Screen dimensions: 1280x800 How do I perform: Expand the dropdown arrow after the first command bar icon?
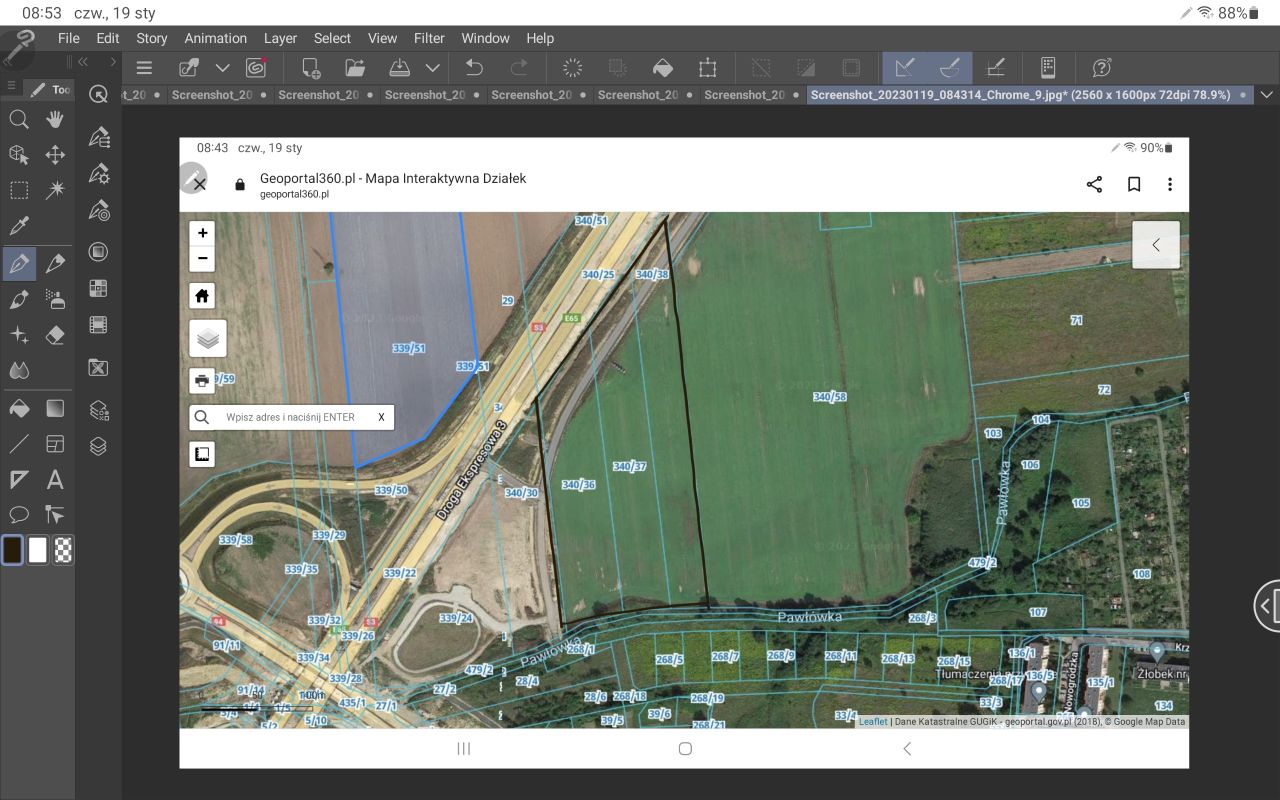pyautogui.click(x=223, y=68)
